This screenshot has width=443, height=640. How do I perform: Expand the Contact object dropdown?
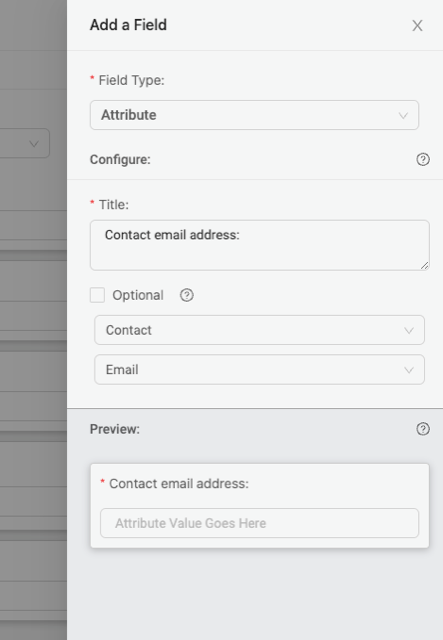pyautogui.click(x=259, y=330)
